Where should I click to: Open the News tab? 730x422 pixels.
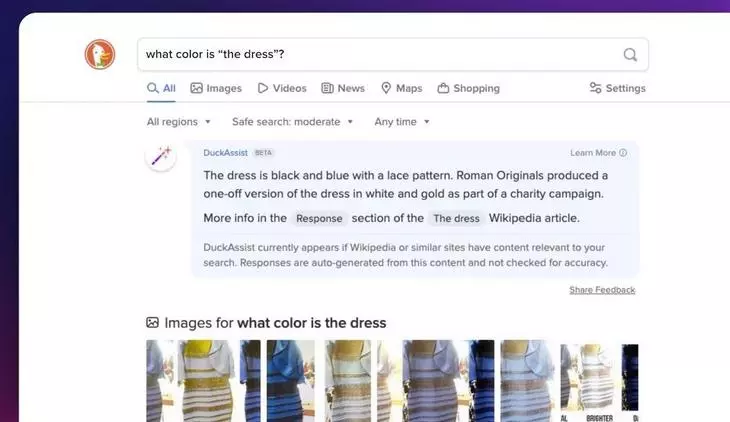pyautogui.click(x=343, y=88)
